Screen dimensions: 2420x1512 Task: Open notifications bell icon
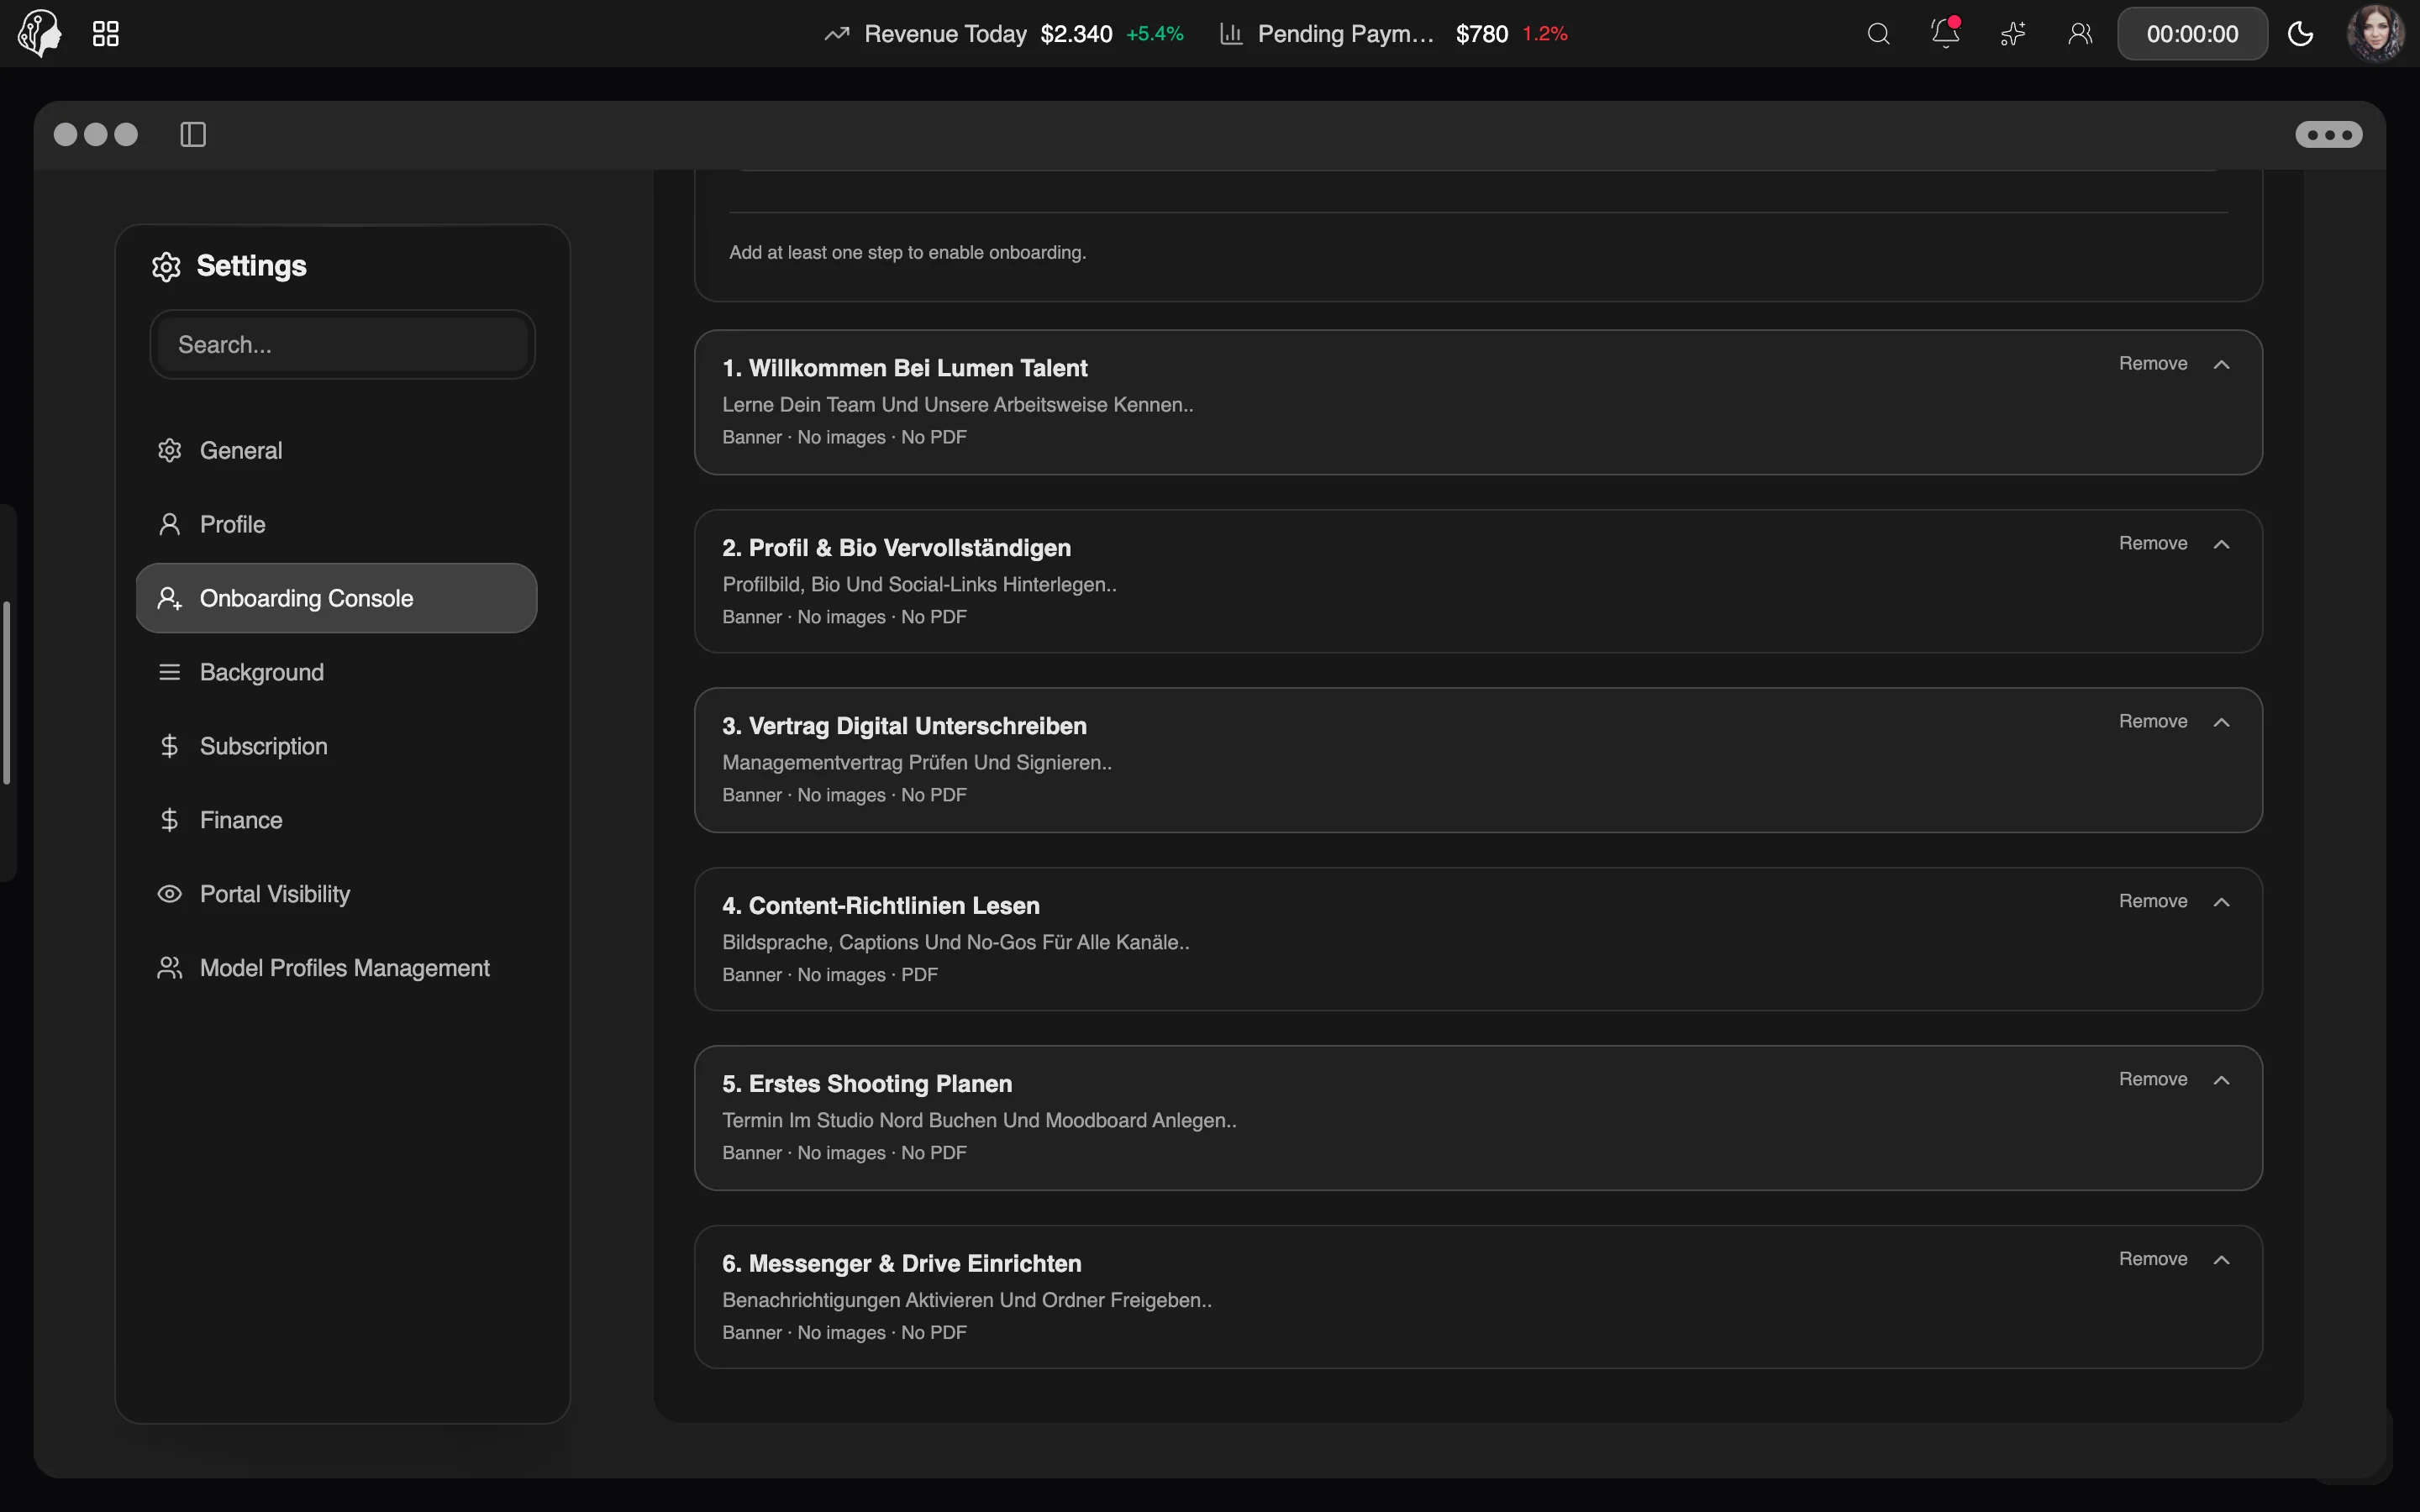(x=1945, y=33)
